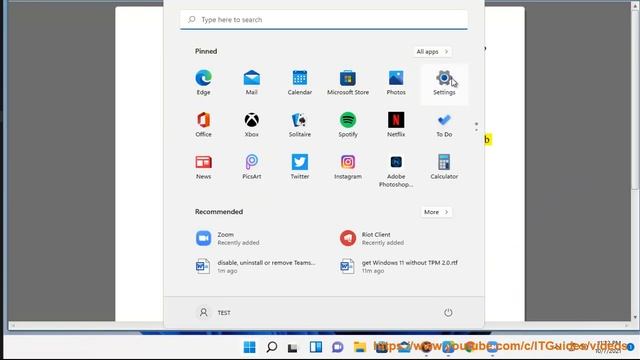Launch the Mail app

(x=251, y=82)
